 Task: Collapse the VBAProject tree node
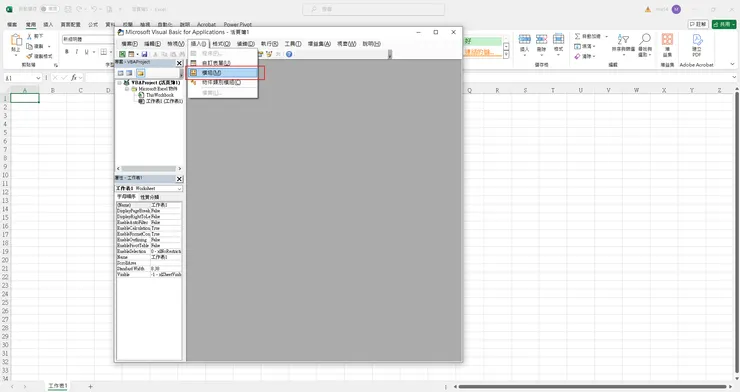[x=119, y=83]
